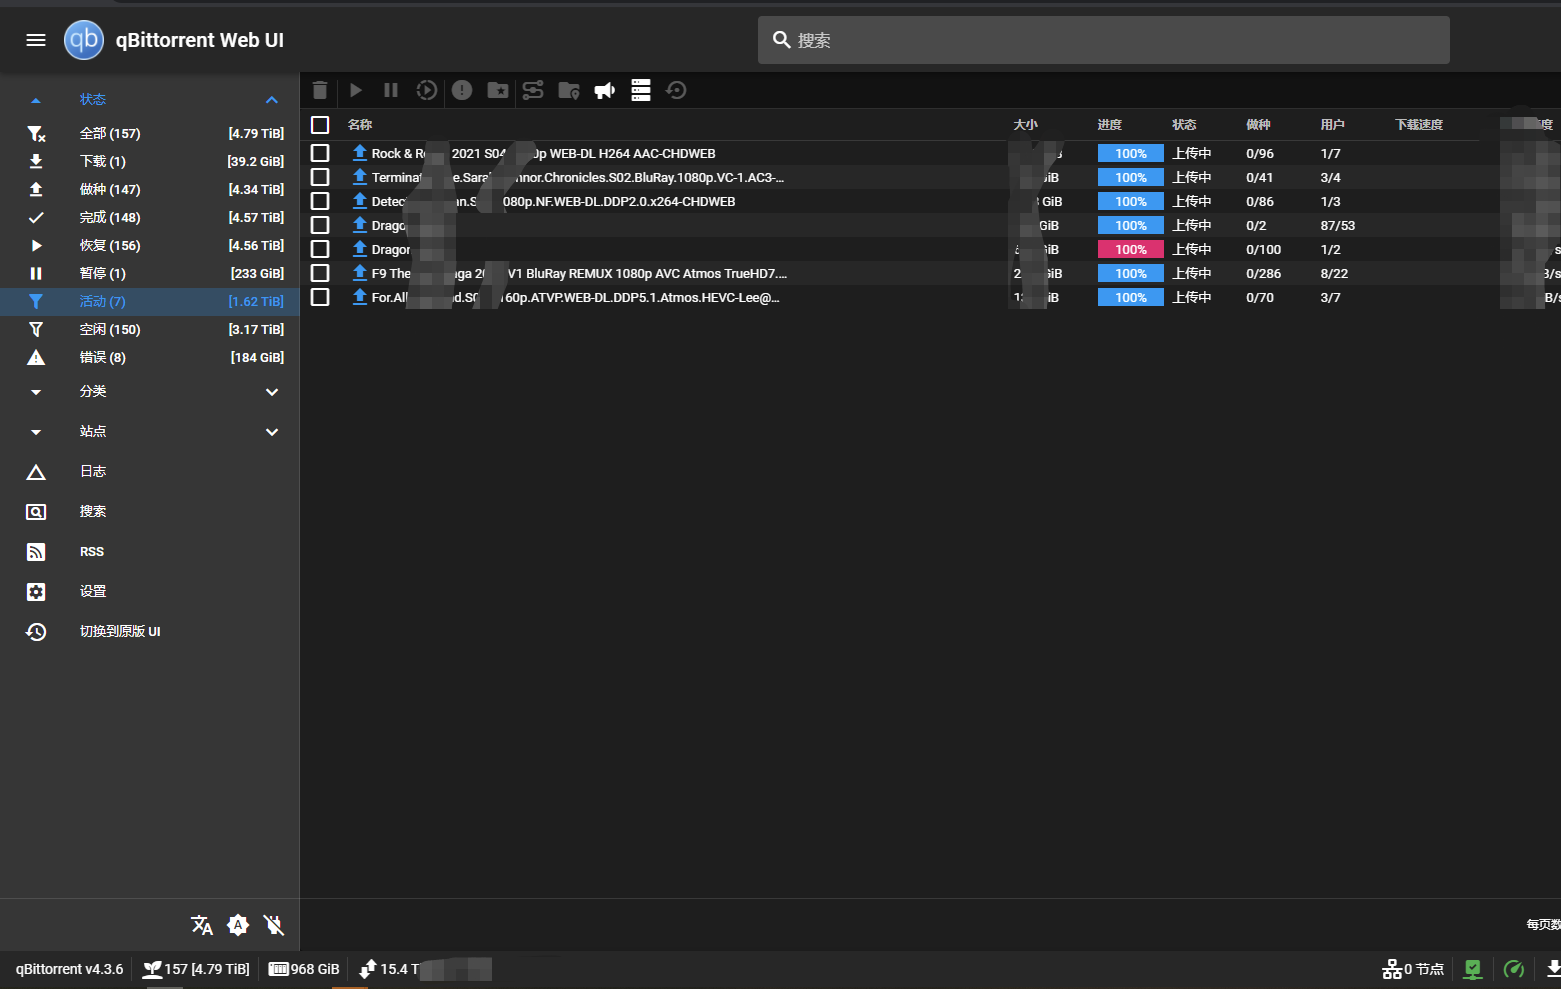The image size is (1561, 989).
Task: Click 切换到原版 UI link
Action: point(120,631)
